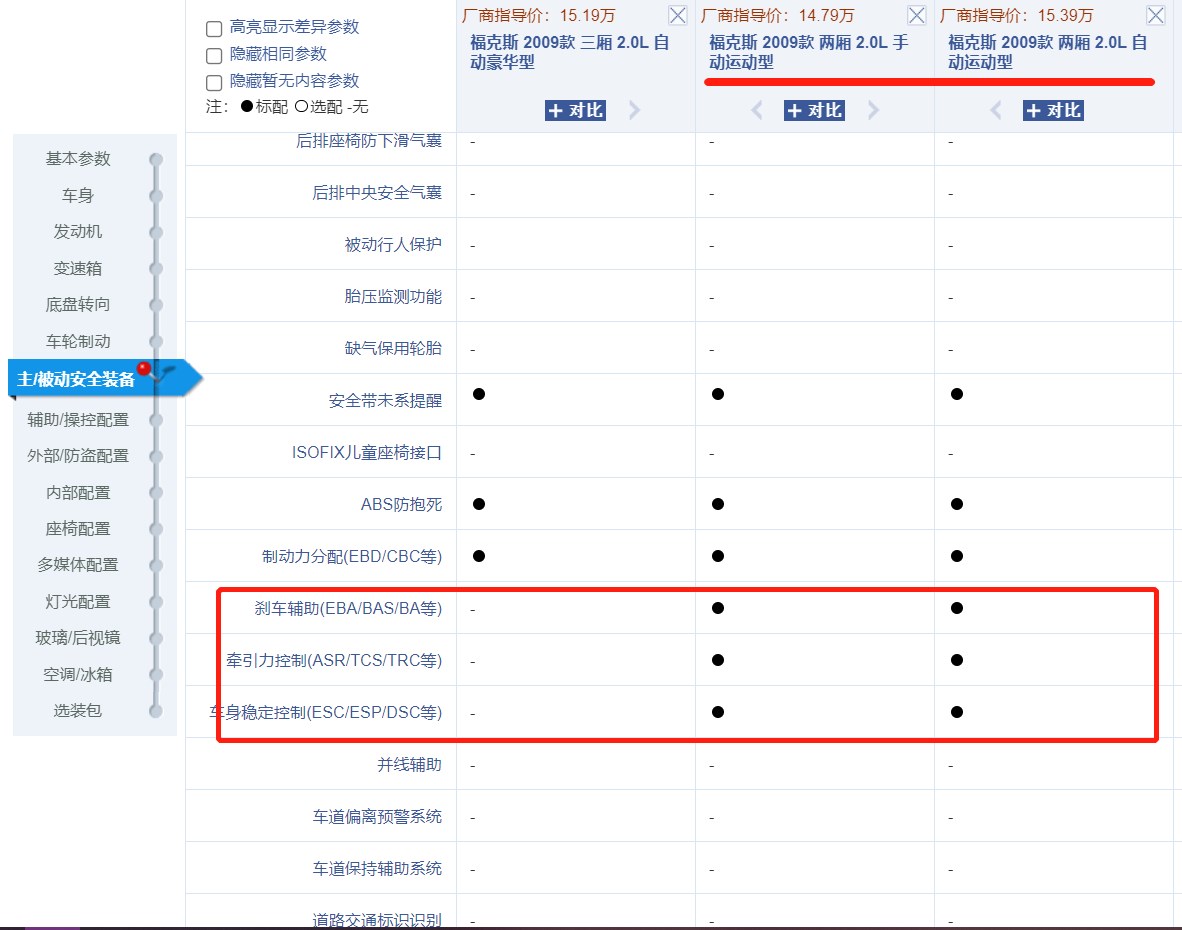Image resolution: width=1182 pixels, height=930 pixels.
Task: Check 高亮显示差异参数 option
Action: 213,29
